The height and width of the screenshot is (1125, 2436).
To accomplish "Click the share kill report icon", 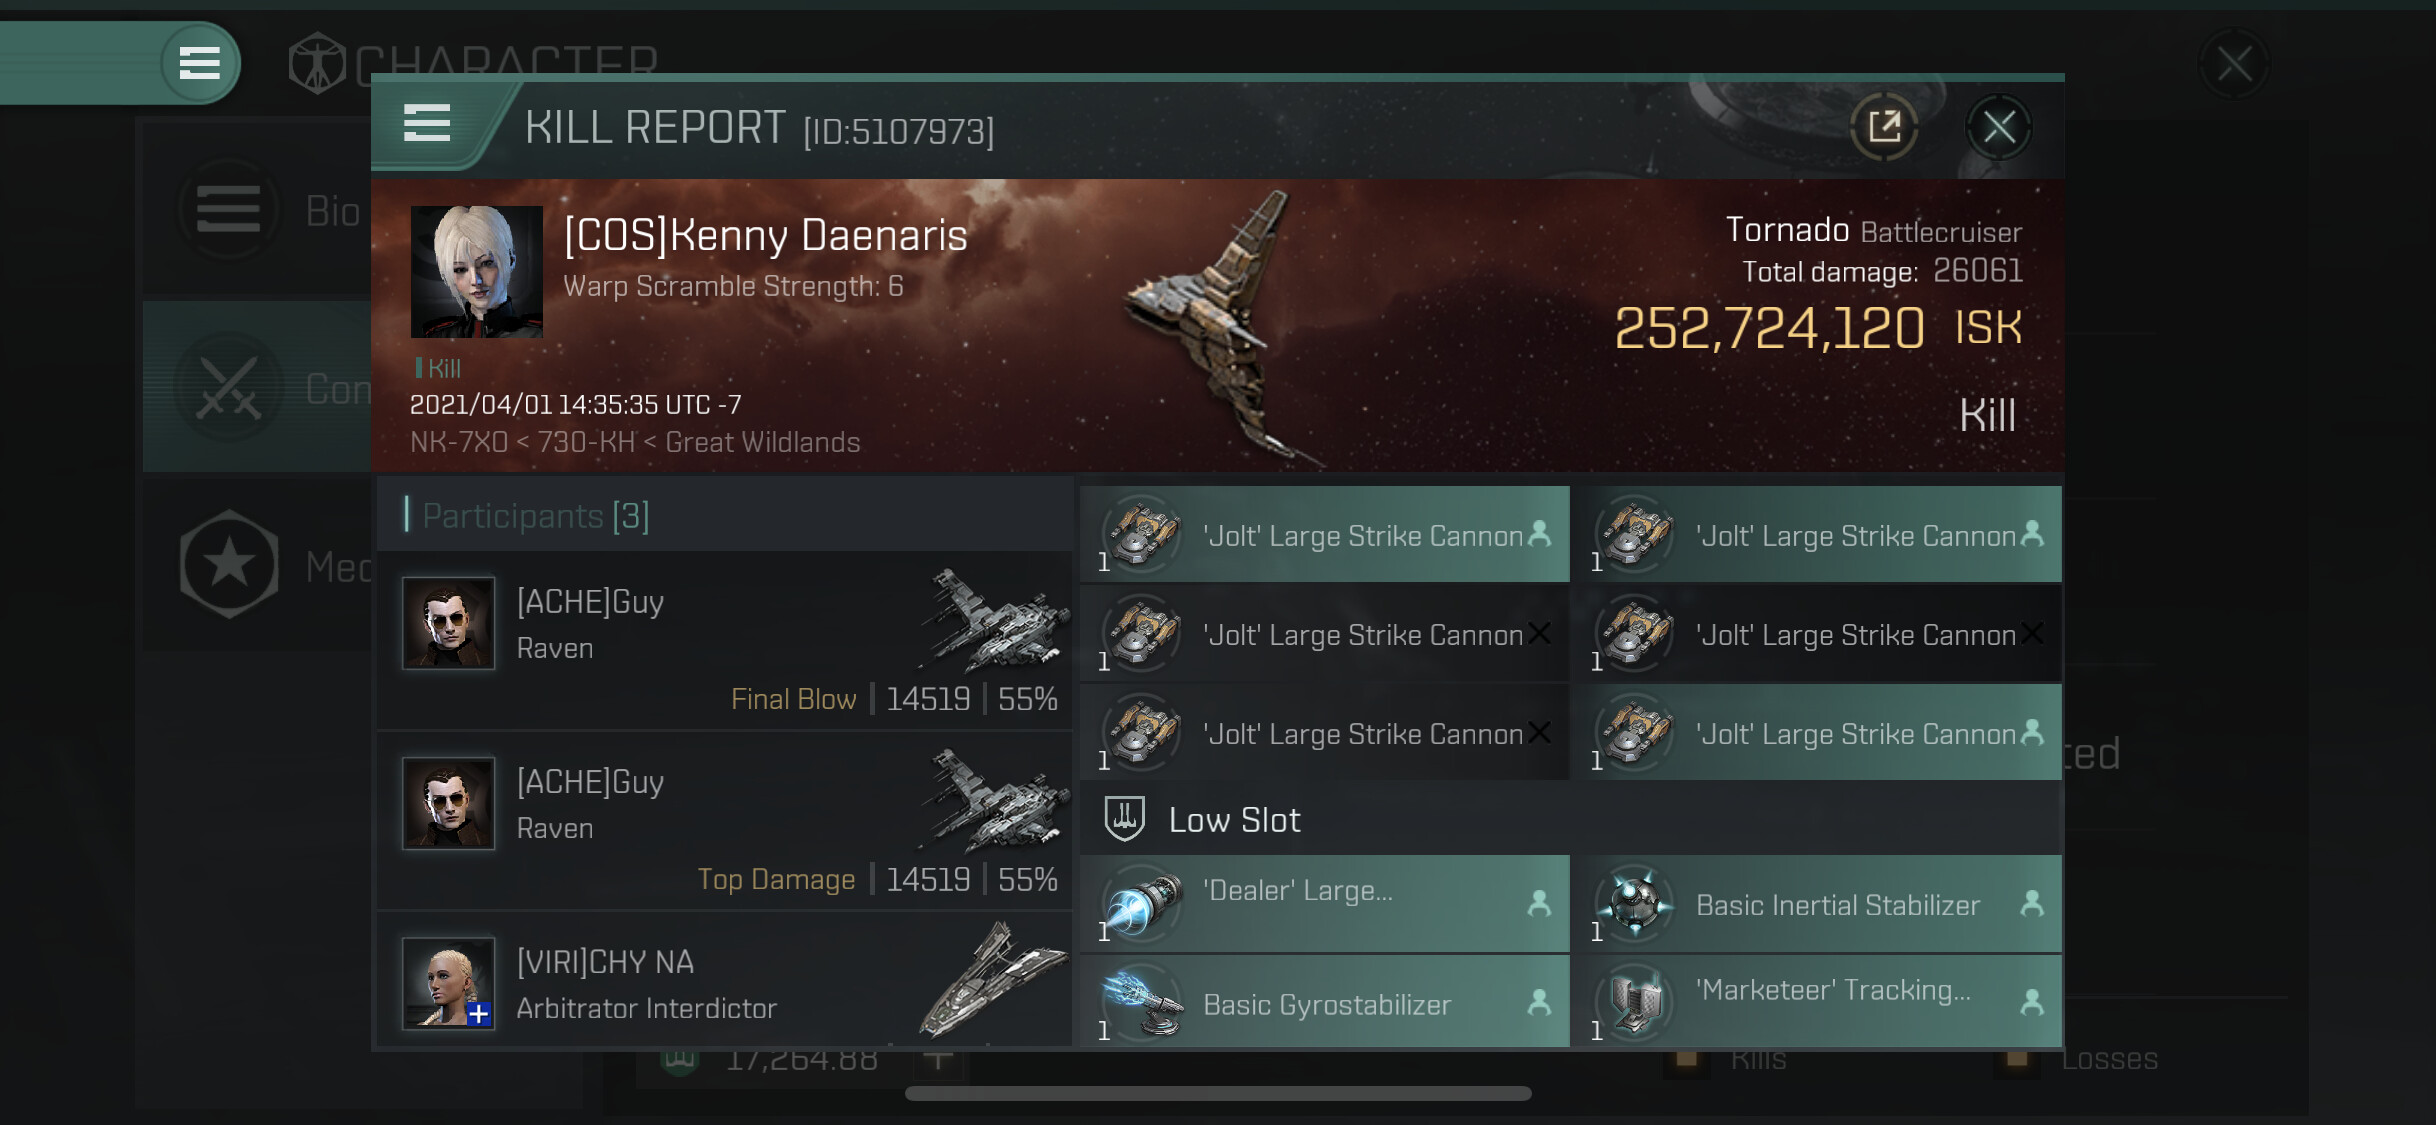I will pos(1884,127).
